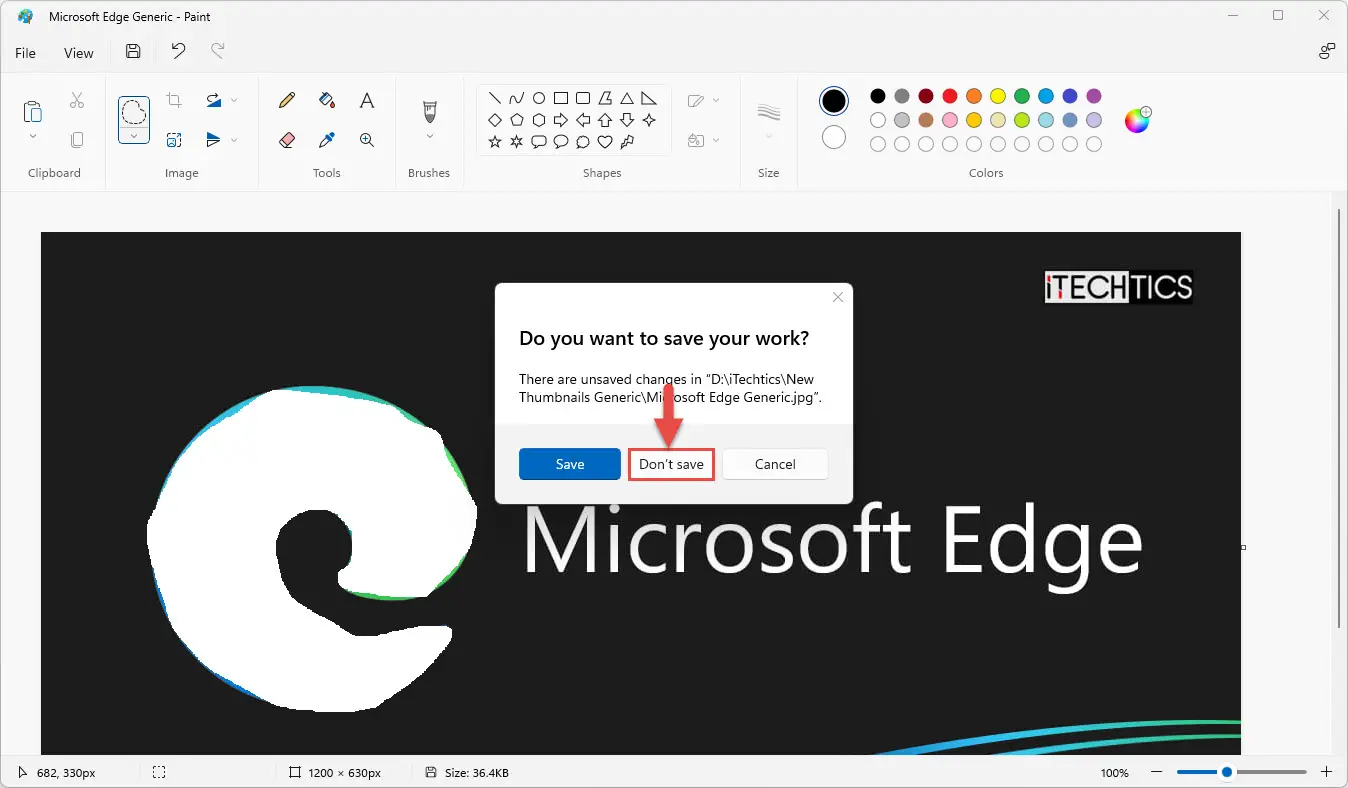Select the Color picker eyedropper tool
1348x788 pixels.
(x=327, y=140)
